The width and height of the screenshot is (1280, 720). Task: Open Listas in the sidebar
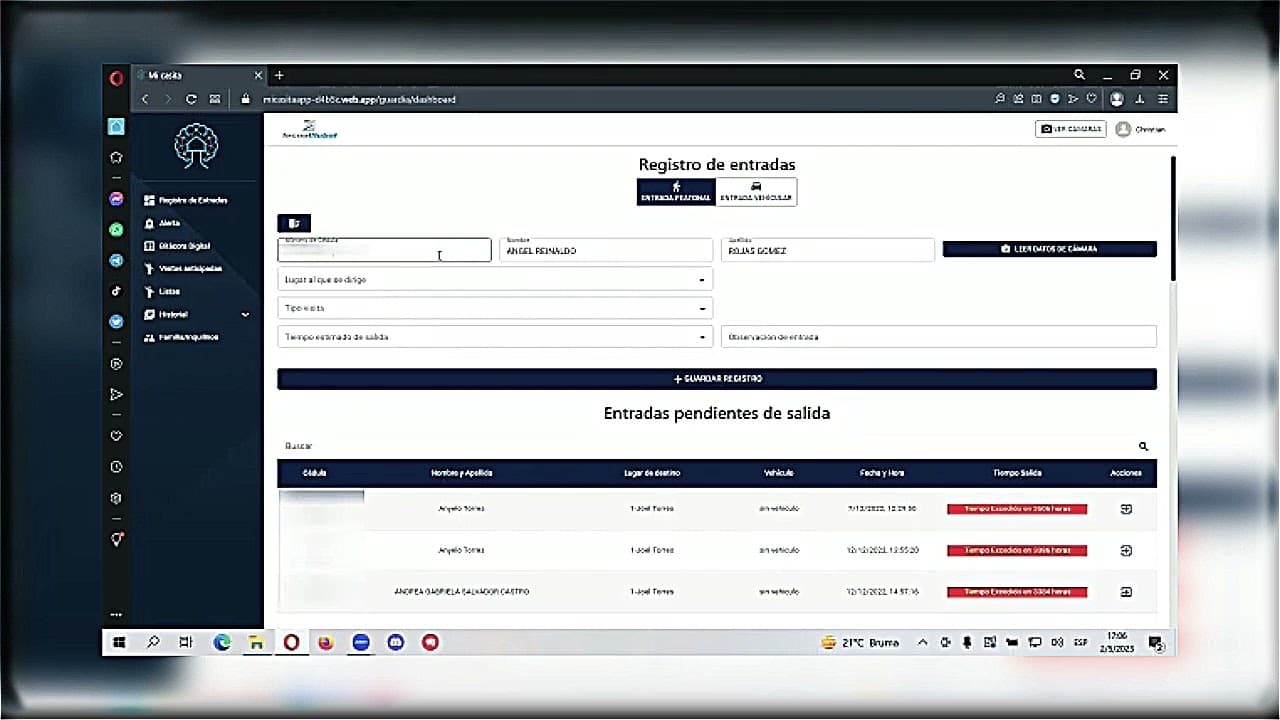tap(163, 291)
